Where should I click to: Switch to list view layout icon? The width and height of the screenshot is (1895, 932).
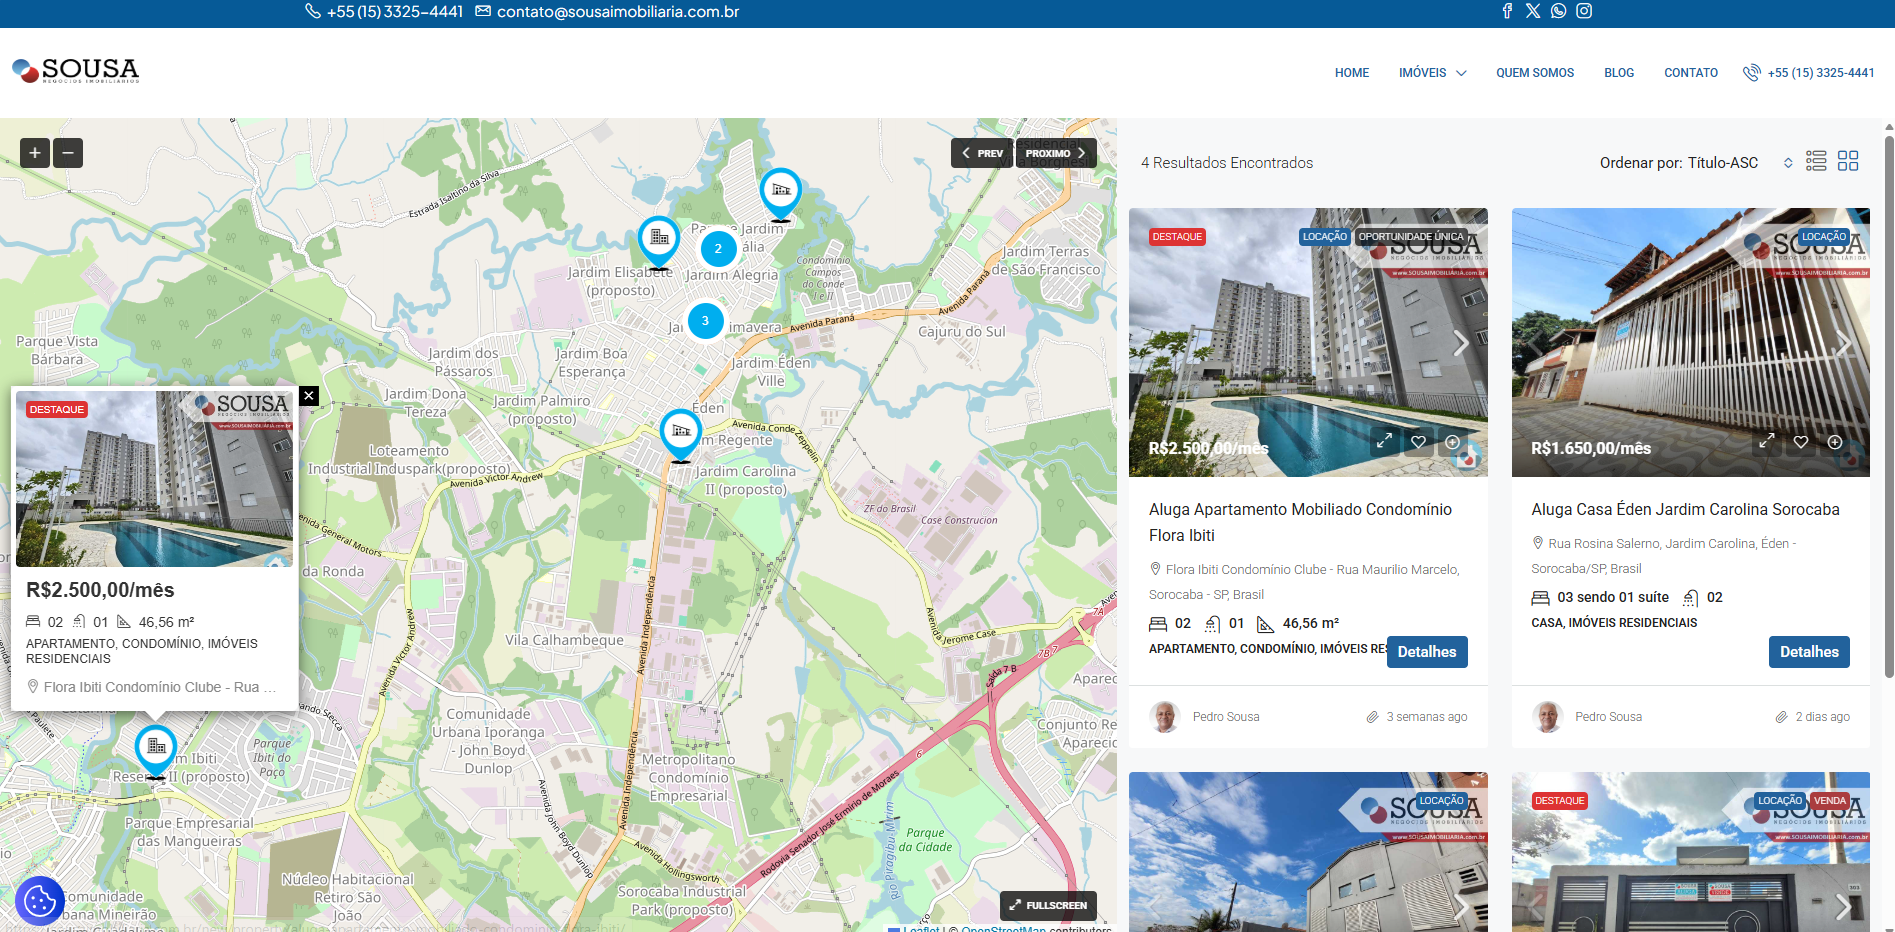(x=1816, y=162)
